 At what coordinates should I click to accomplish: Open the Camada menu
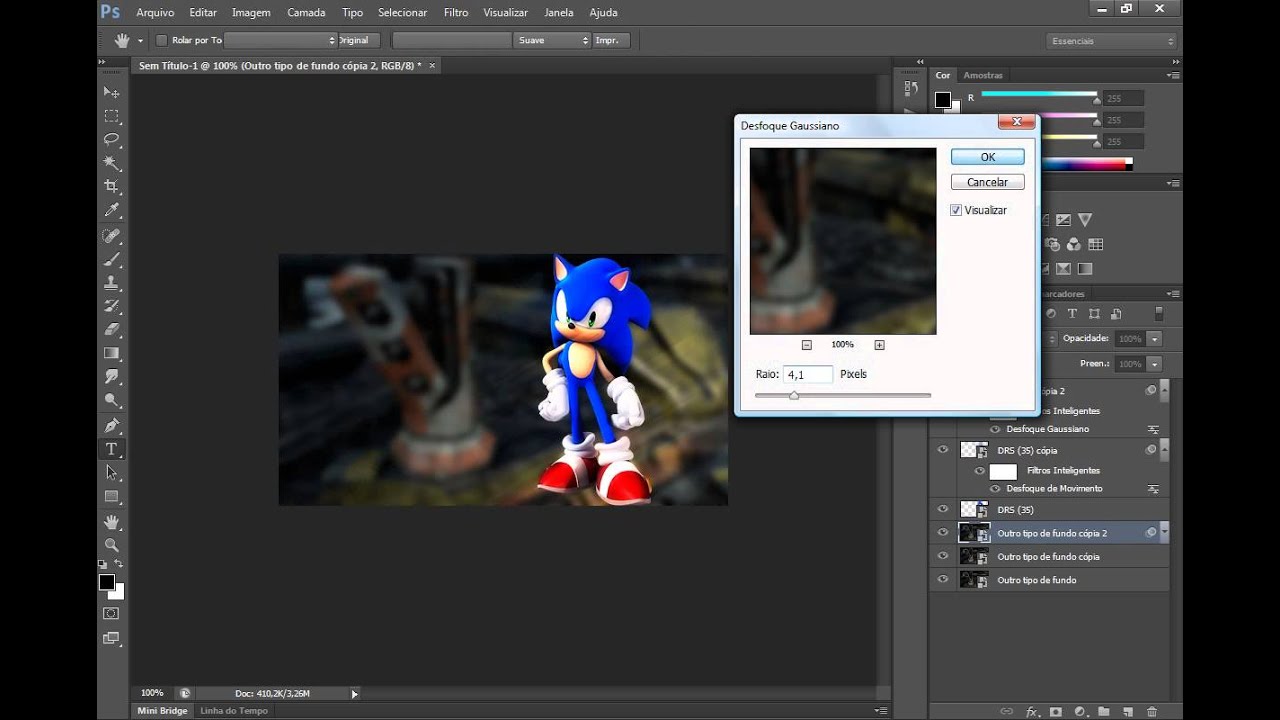[x=306, y=12]
